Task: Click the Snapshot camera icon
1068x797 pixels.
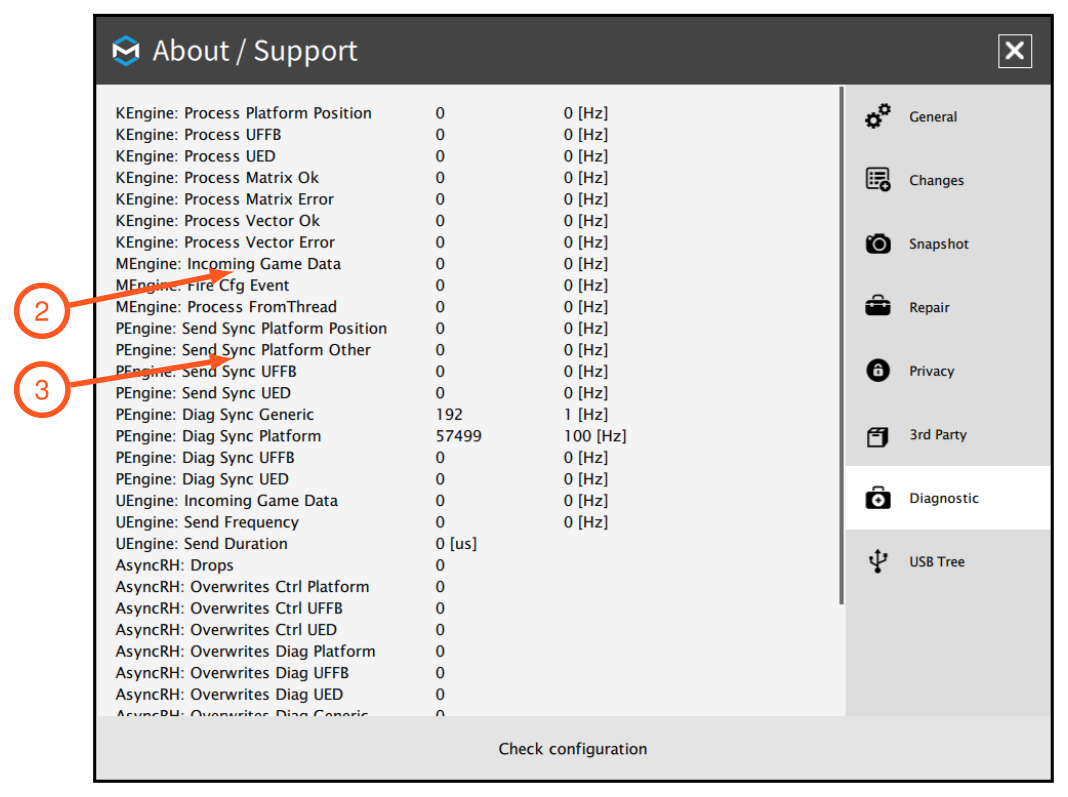Action: pos(878,243)
